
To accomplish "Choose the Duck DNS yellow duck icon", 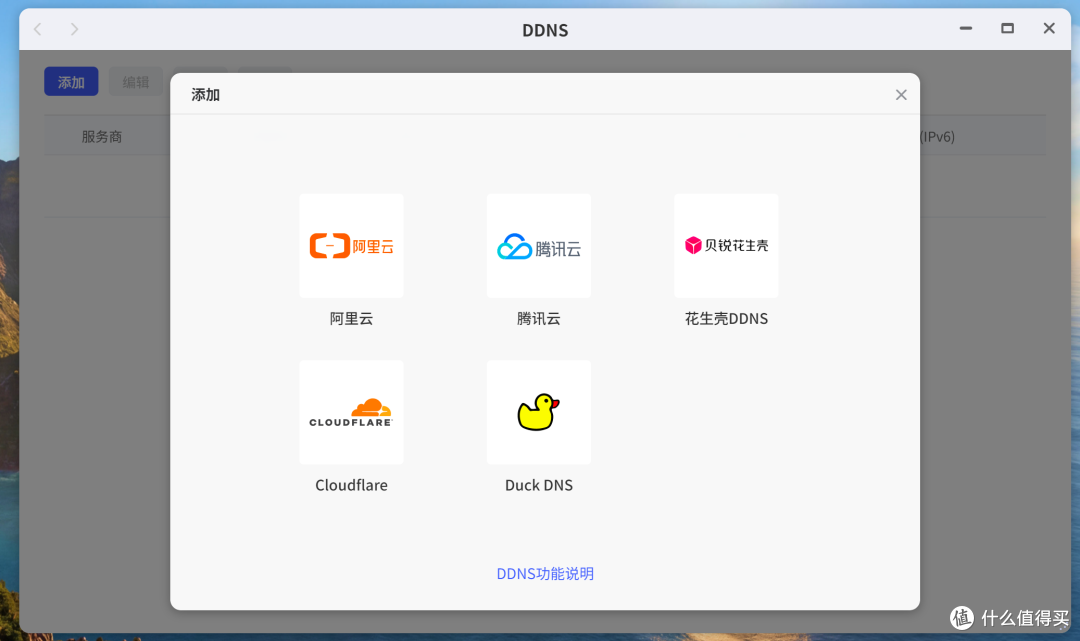I will click(x=539, y=412).
